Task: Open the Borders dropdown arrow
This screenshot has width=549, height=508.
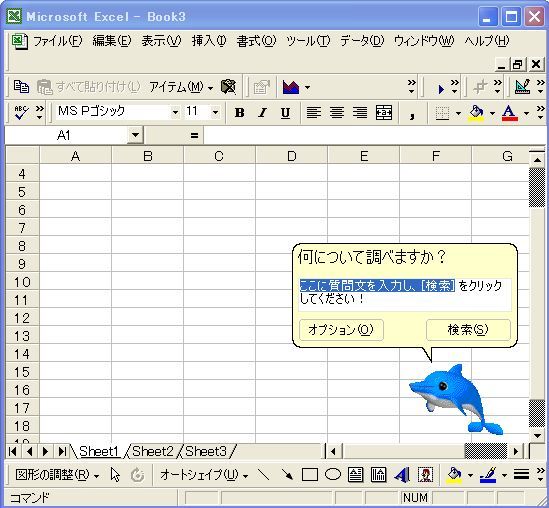Action: tap(458, 113)
